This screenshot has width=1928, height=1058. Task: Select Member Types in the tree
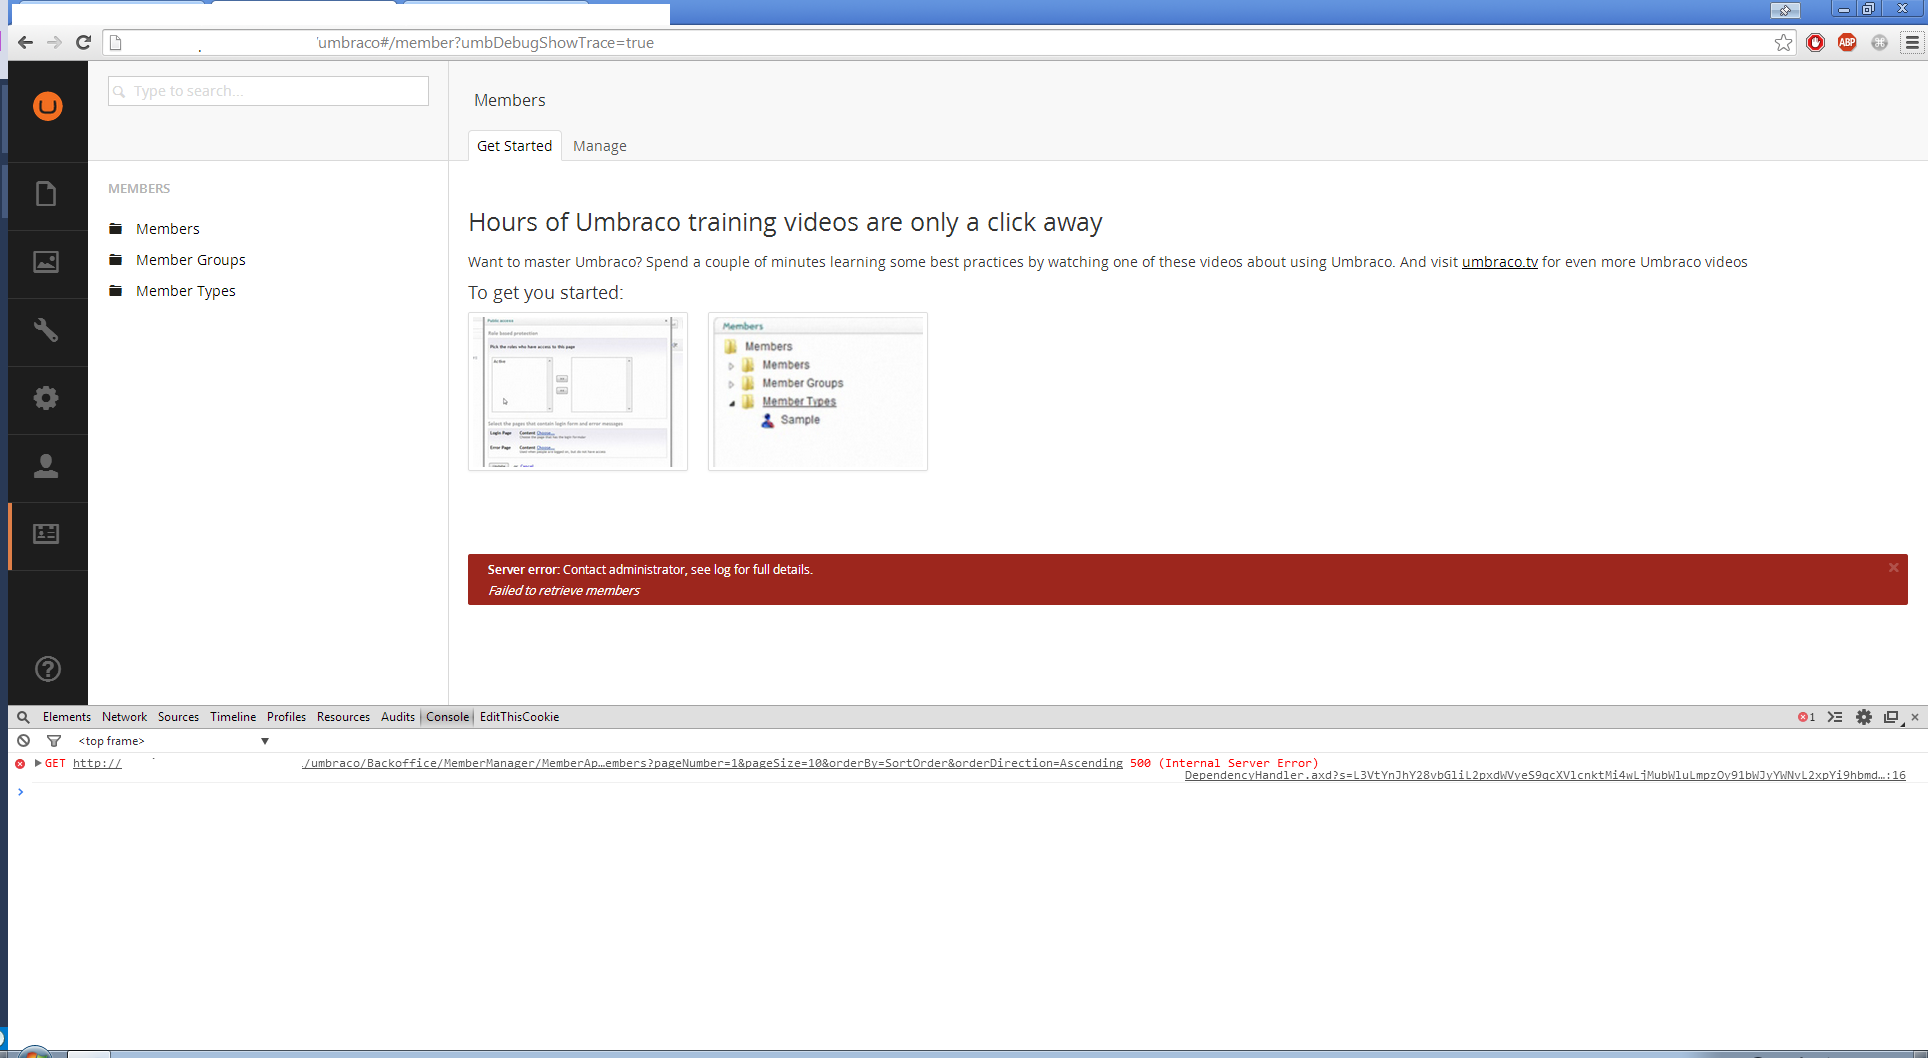click(x=186, y=291)
